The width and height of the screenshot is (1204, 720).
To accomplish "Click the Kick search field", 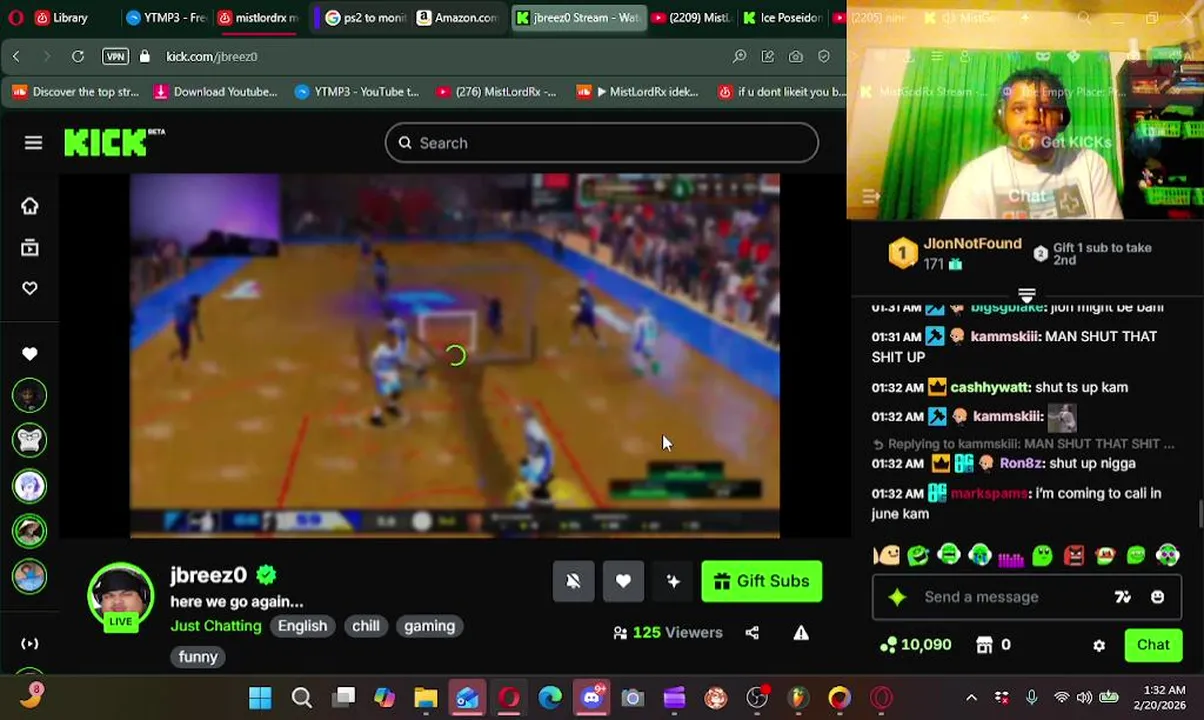I will pos(601,143).
